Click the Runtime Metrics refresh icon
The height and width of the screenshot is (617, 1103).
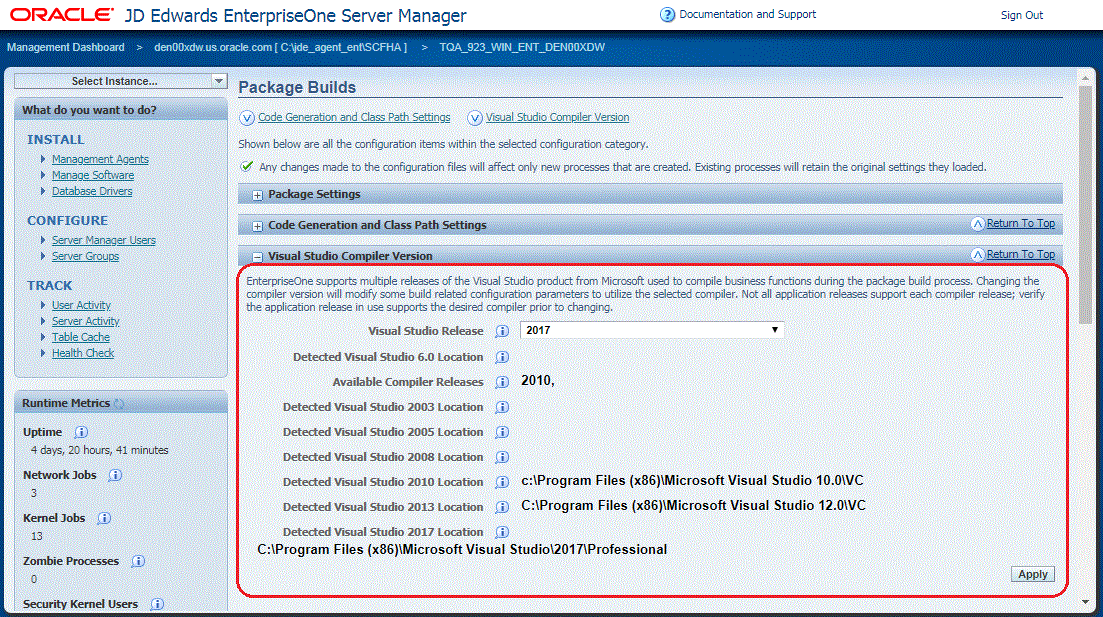point(119,403)
